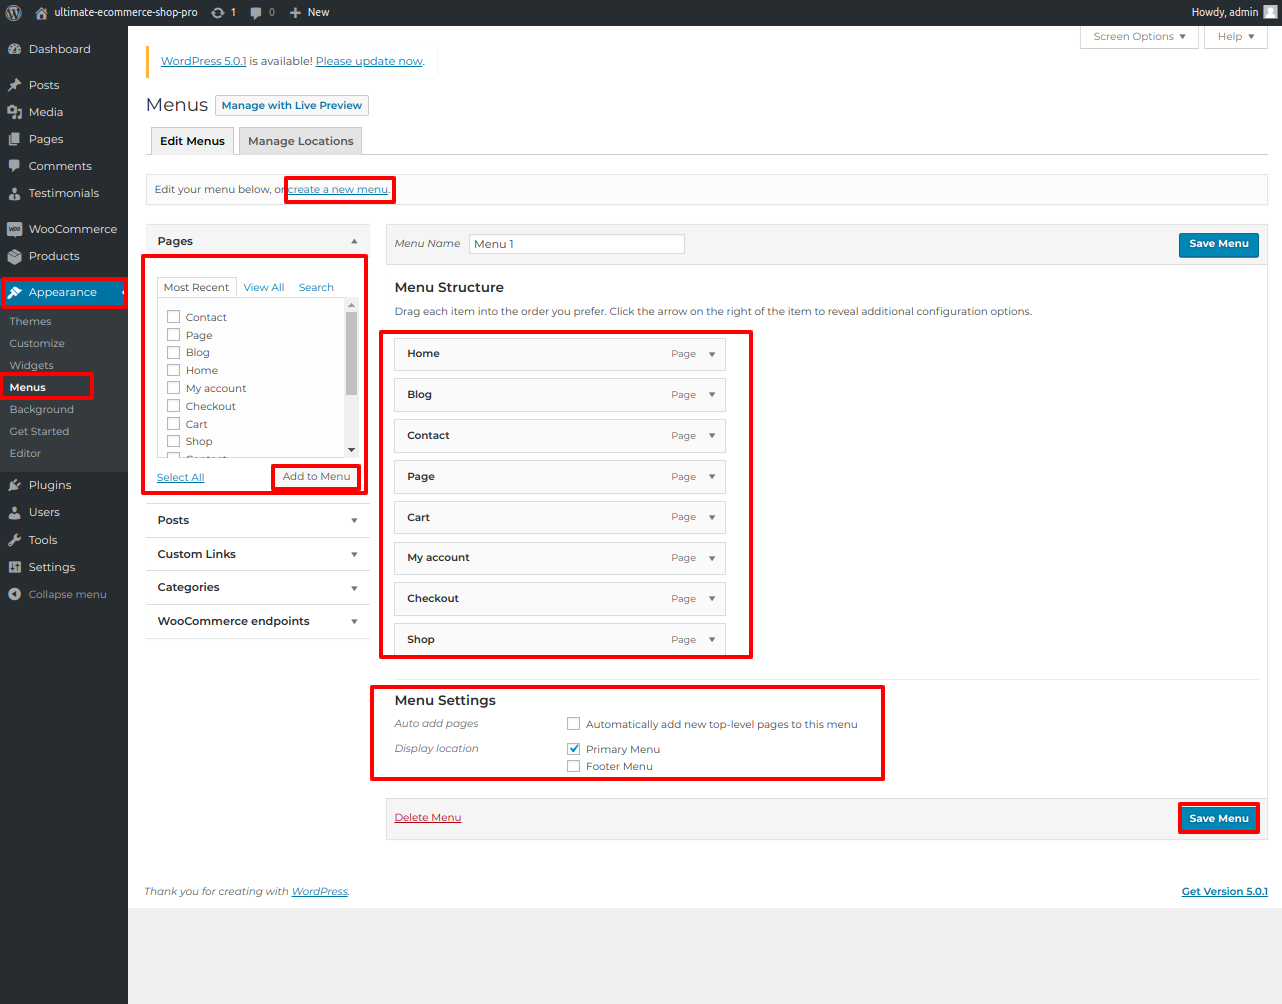The width and height of the screenshot is (1282, 1004).
Task: Expand the Categories panel
Action: click(354, 588)
